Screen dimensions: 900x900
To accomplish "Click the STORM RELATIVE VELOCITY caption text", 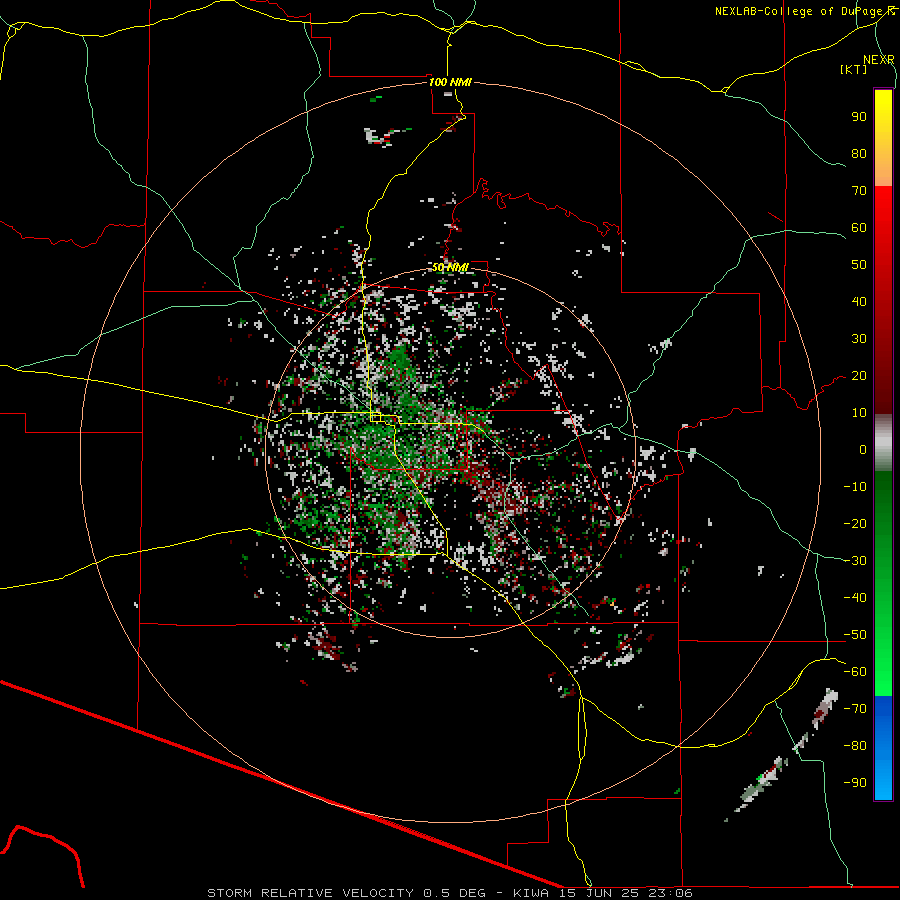I will point(310,893).
